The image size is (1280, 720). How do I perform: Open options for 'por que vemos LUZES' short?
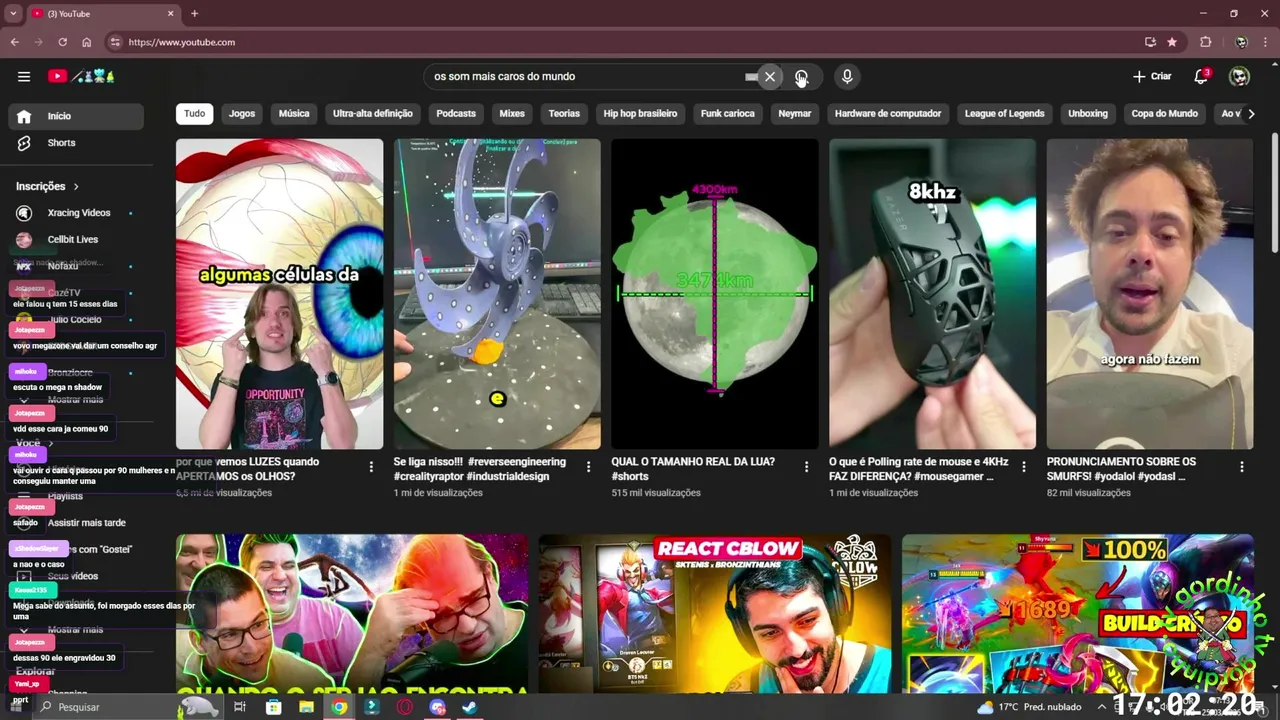click(x=371, y=467)
